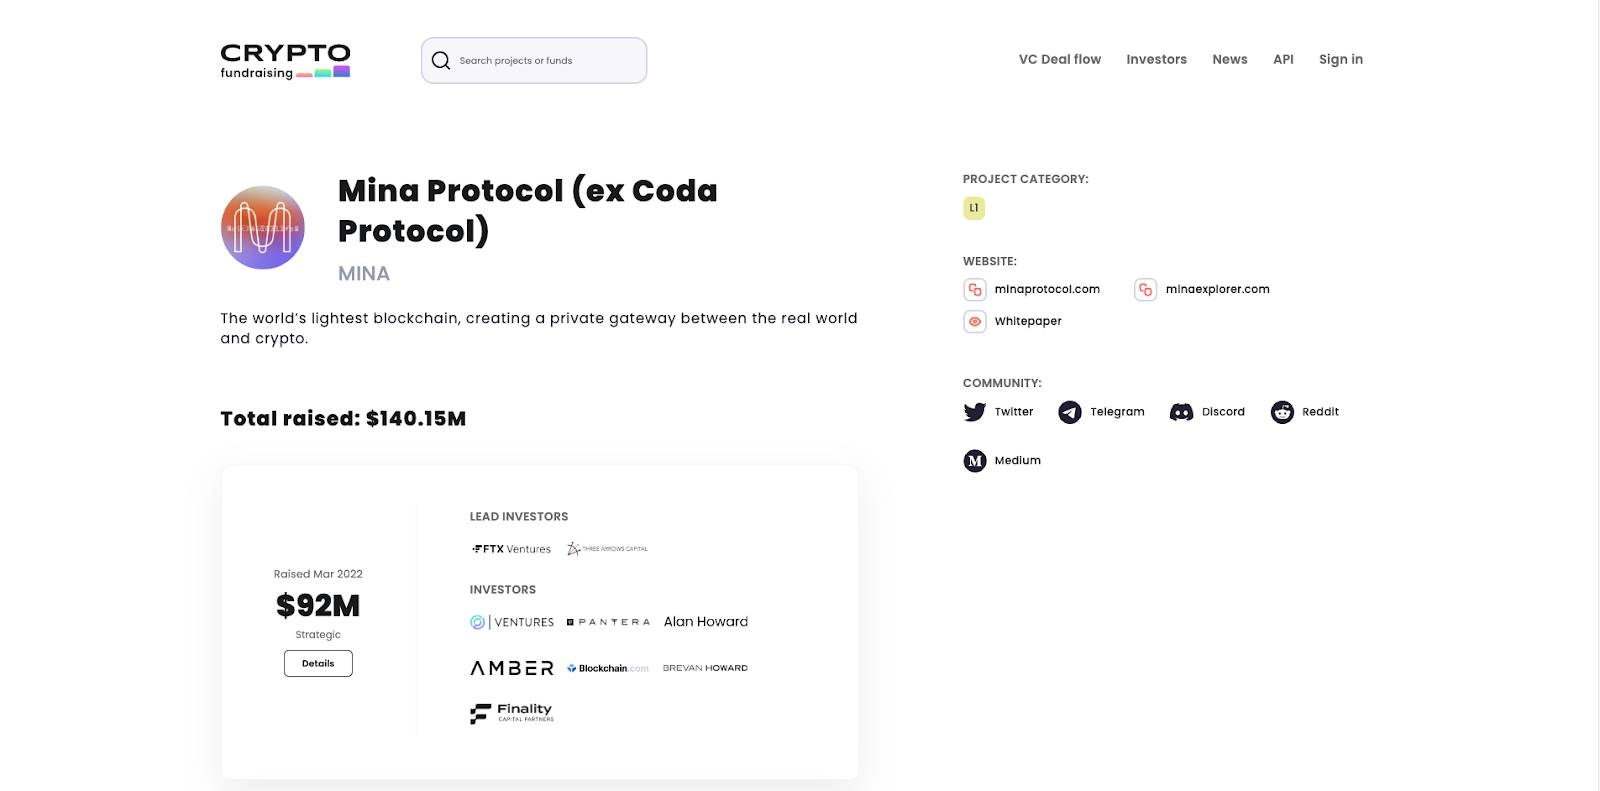Open the Three Arrows Capital logo
1600x791 pixels.
click(608, 549)
